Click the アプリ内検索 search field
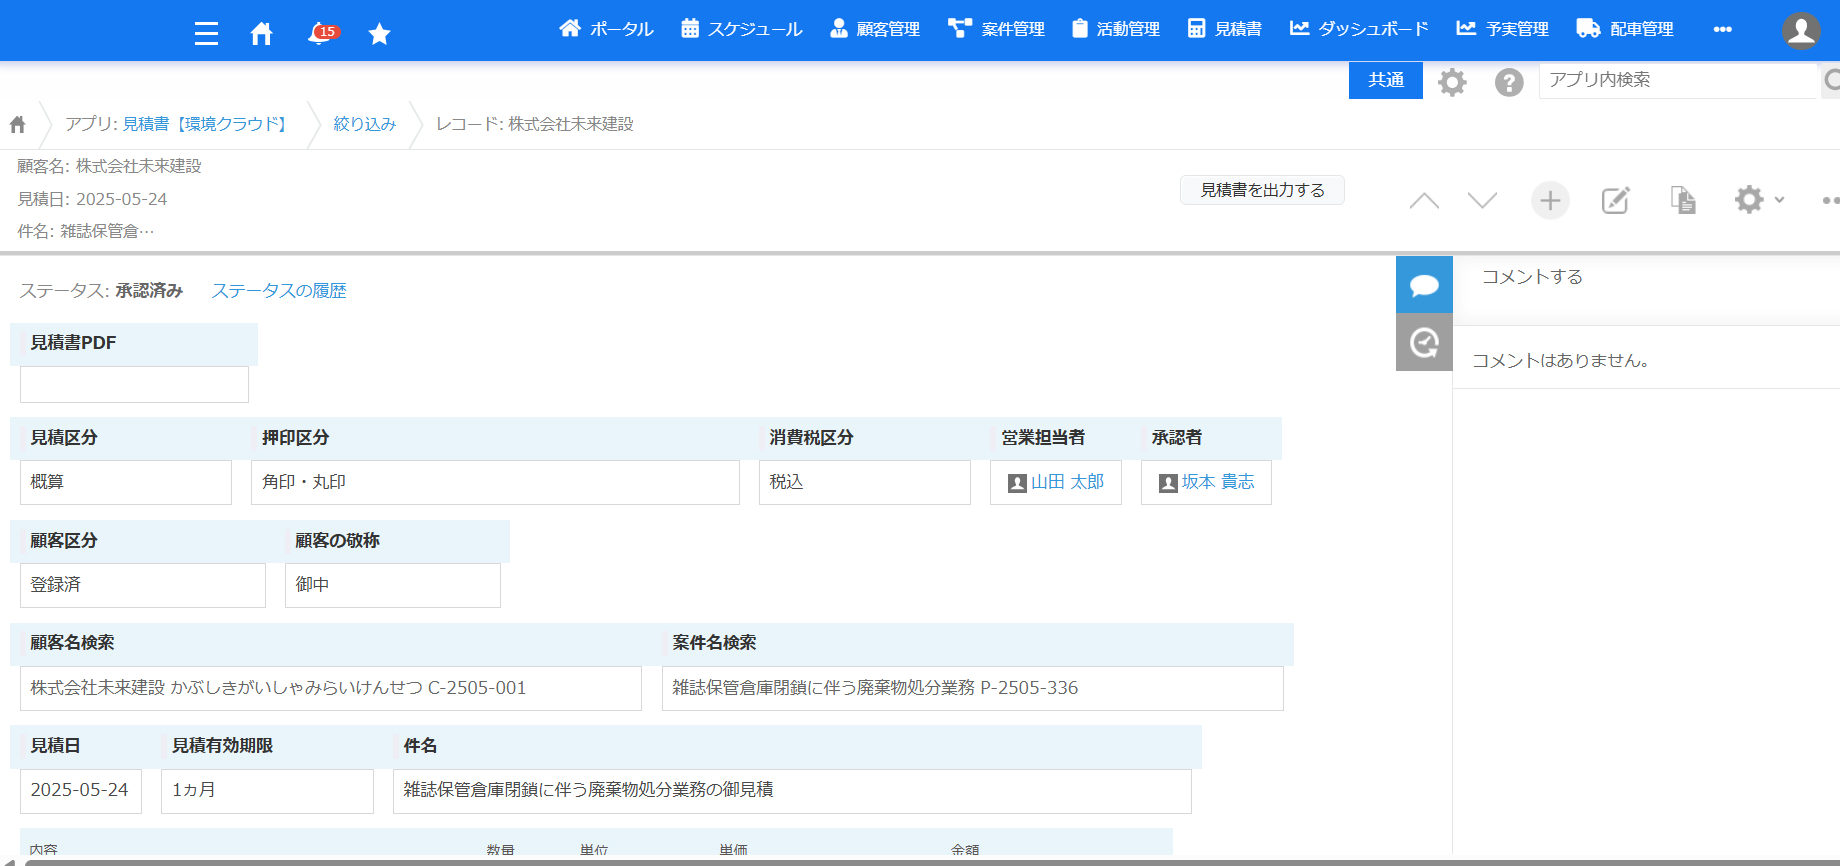Screen dimensions: 1840x866 point(1678,80)
